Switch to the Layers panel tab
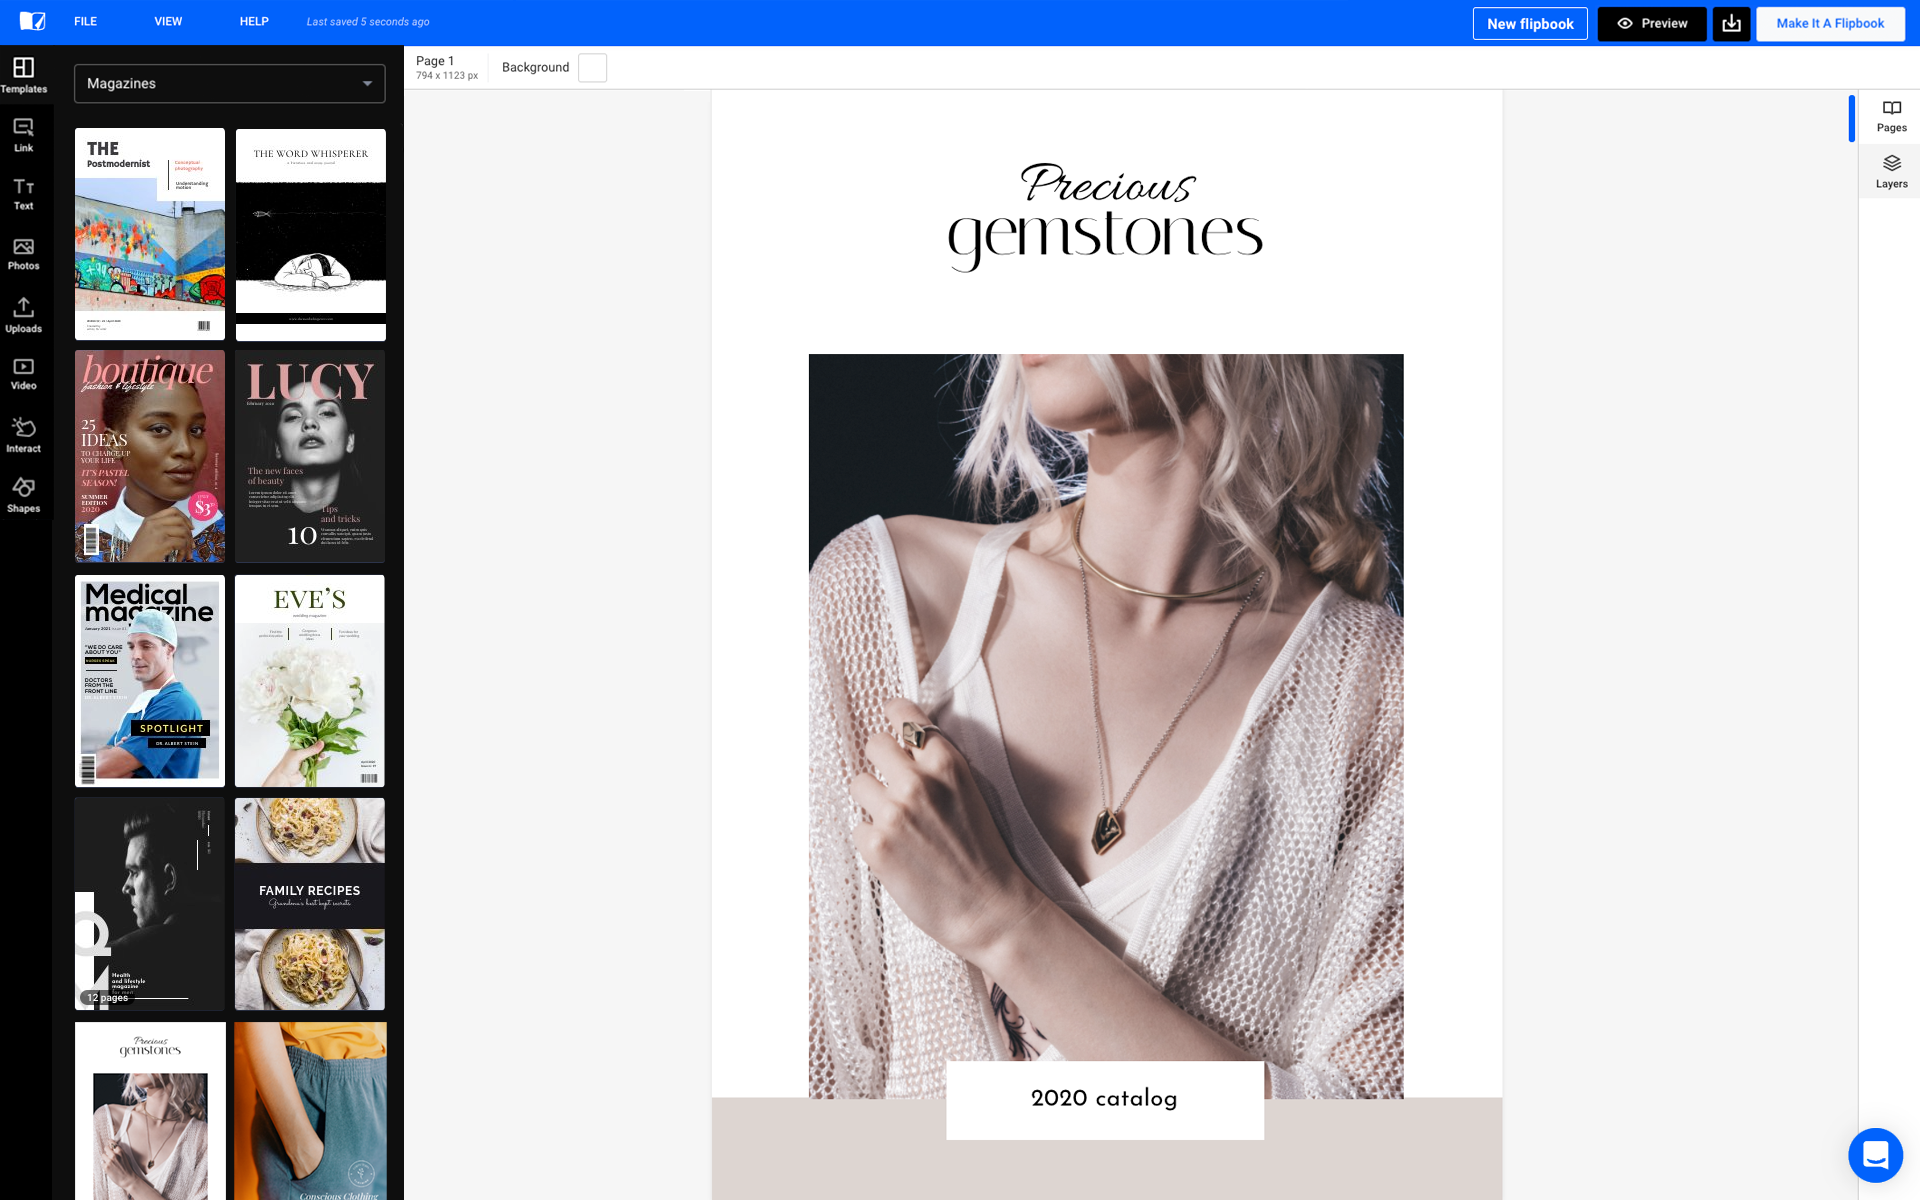Image resolution: width=1920 pixels, height=1200 pixels. [1890, 171]
